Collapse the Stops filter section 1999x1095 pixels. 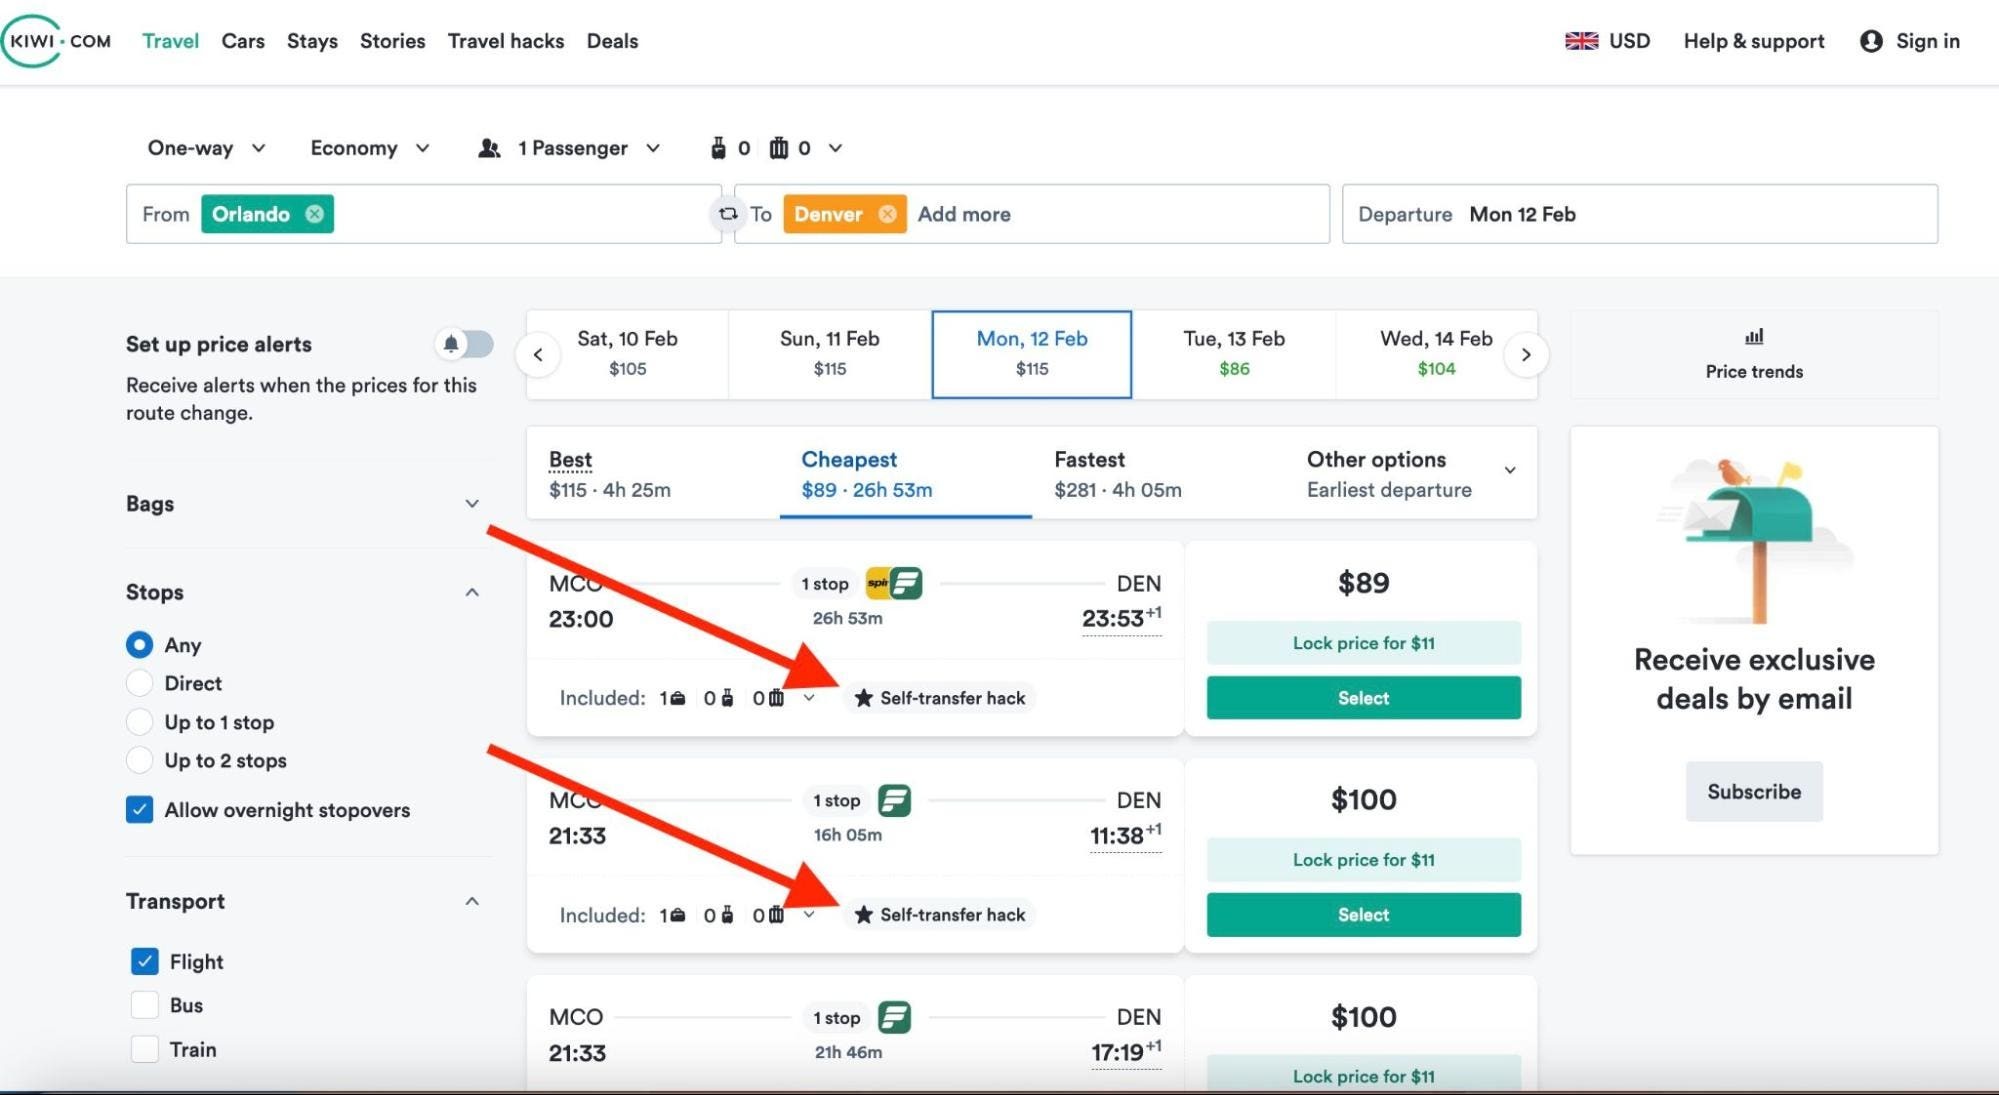click(x=472, y=592)
